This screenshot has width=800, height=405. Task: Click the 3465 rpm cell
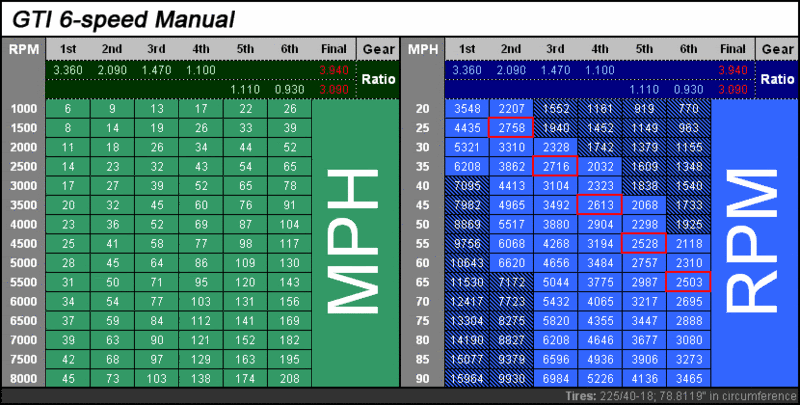(x=688, y=378)
